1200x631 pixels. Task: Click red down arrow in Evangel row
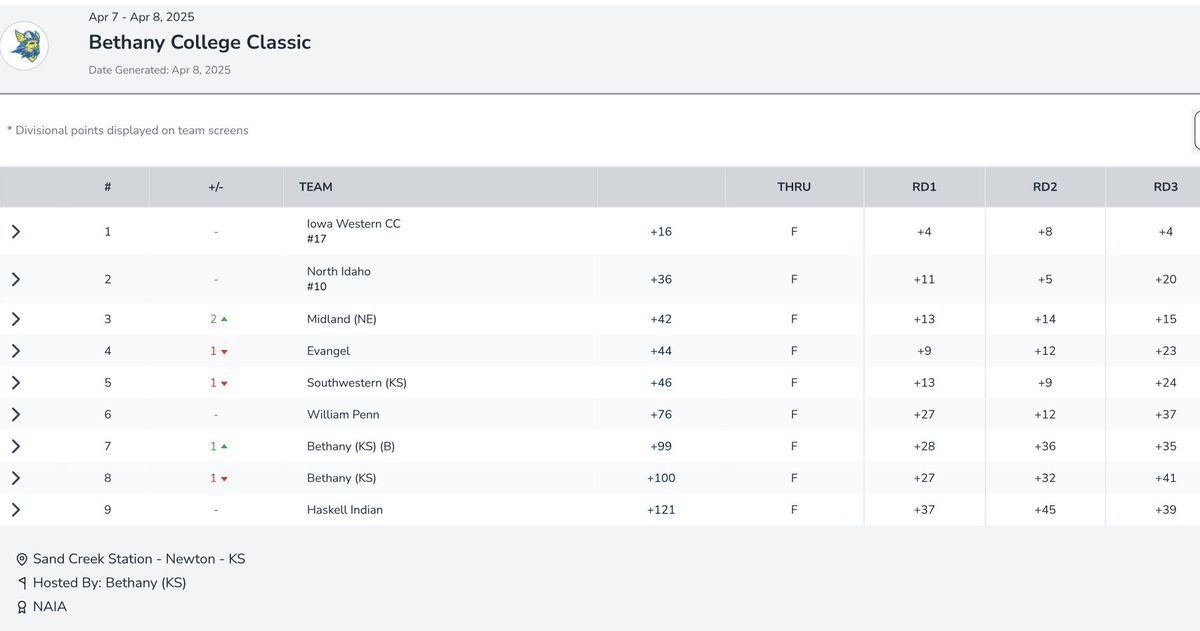(x=225, y=352)
